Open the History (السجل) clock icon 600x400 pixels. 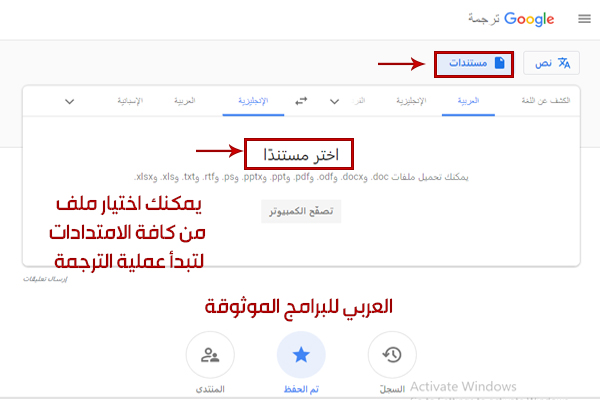coord(393,355)
